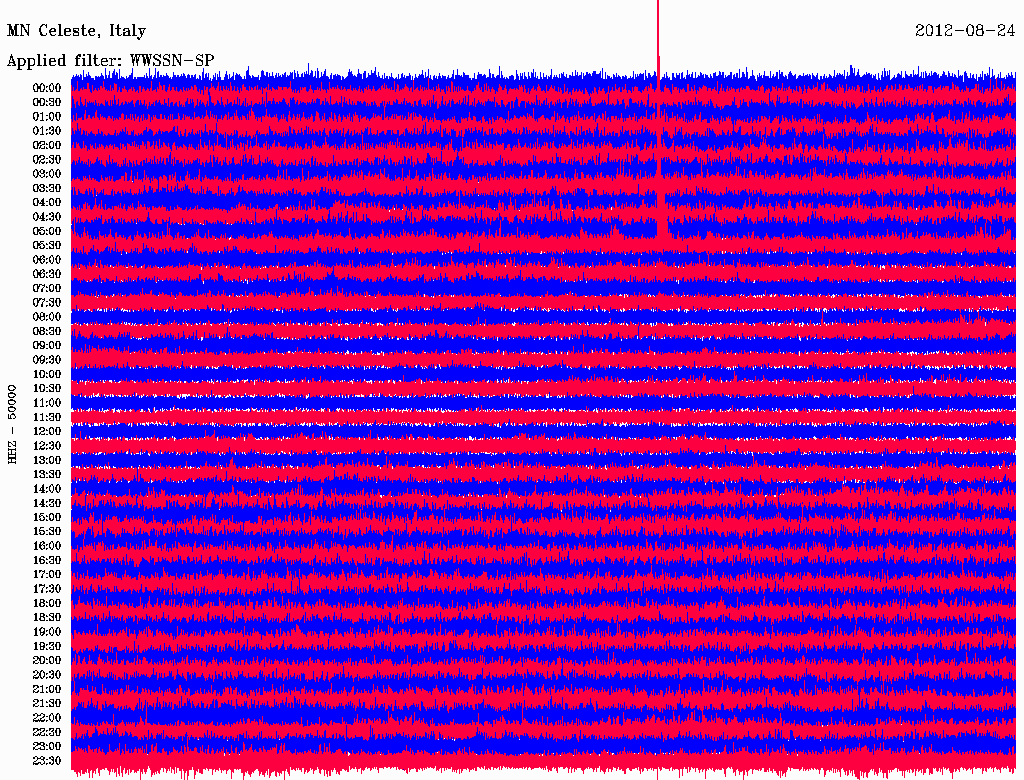Select the 15:00 time label

[47, 517]
